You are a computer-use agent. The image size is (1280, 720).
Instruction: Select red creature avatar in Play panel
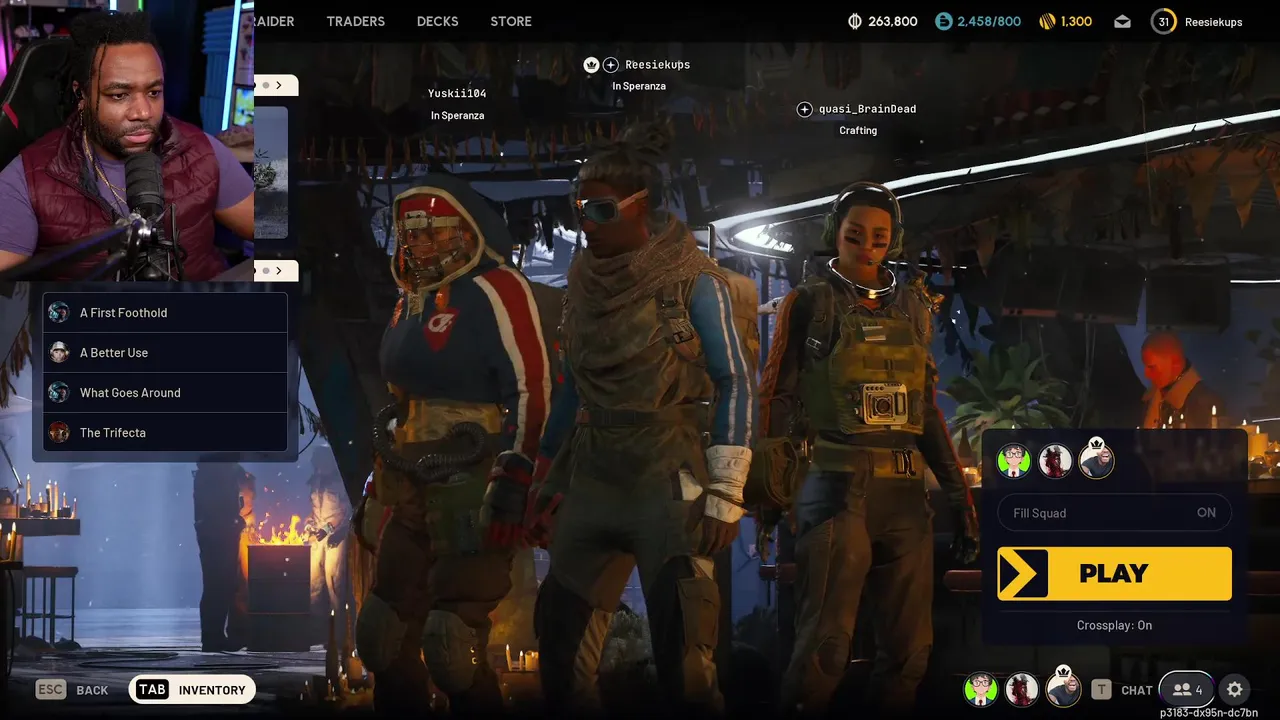click(1055, 461)
